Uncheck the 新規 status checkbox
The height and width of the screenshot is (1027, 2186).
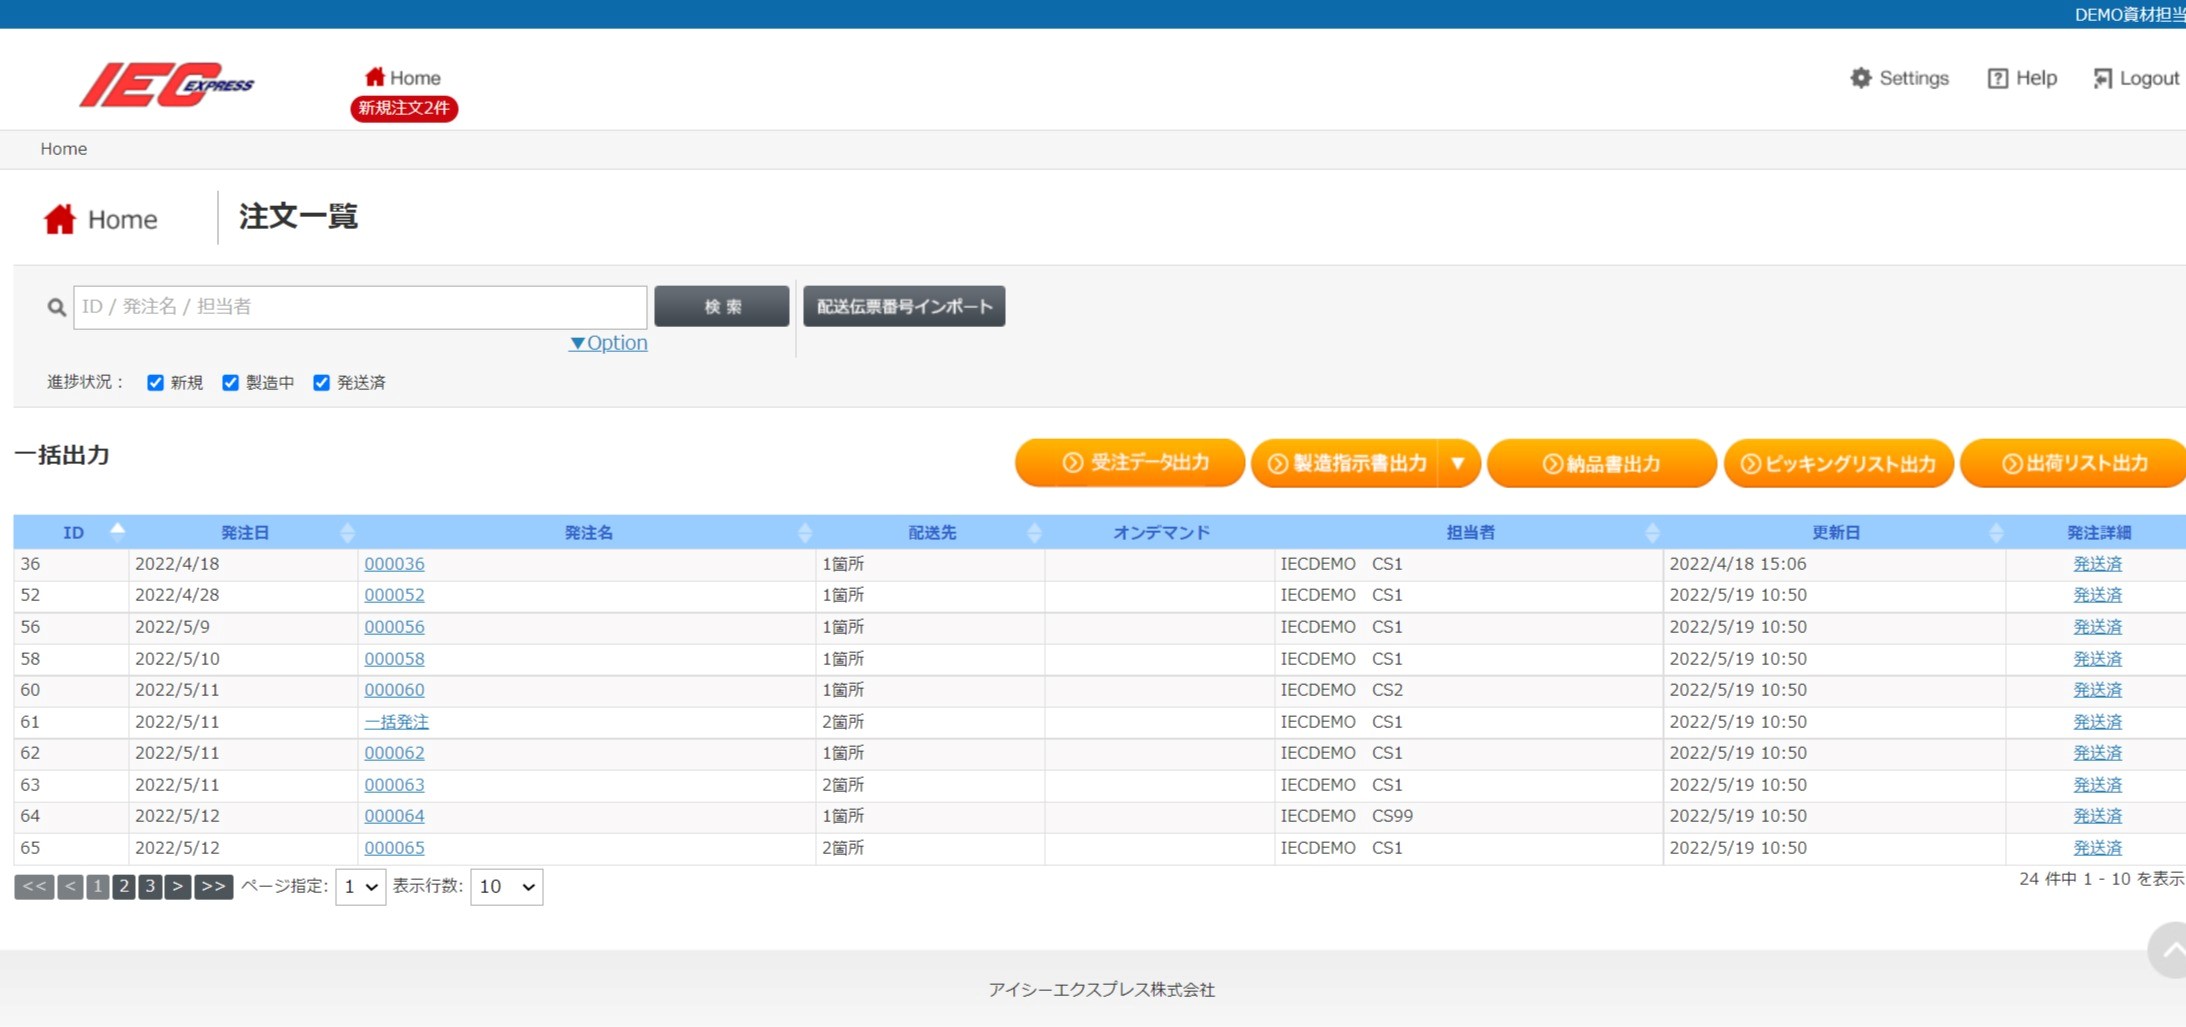pos(155,382)
